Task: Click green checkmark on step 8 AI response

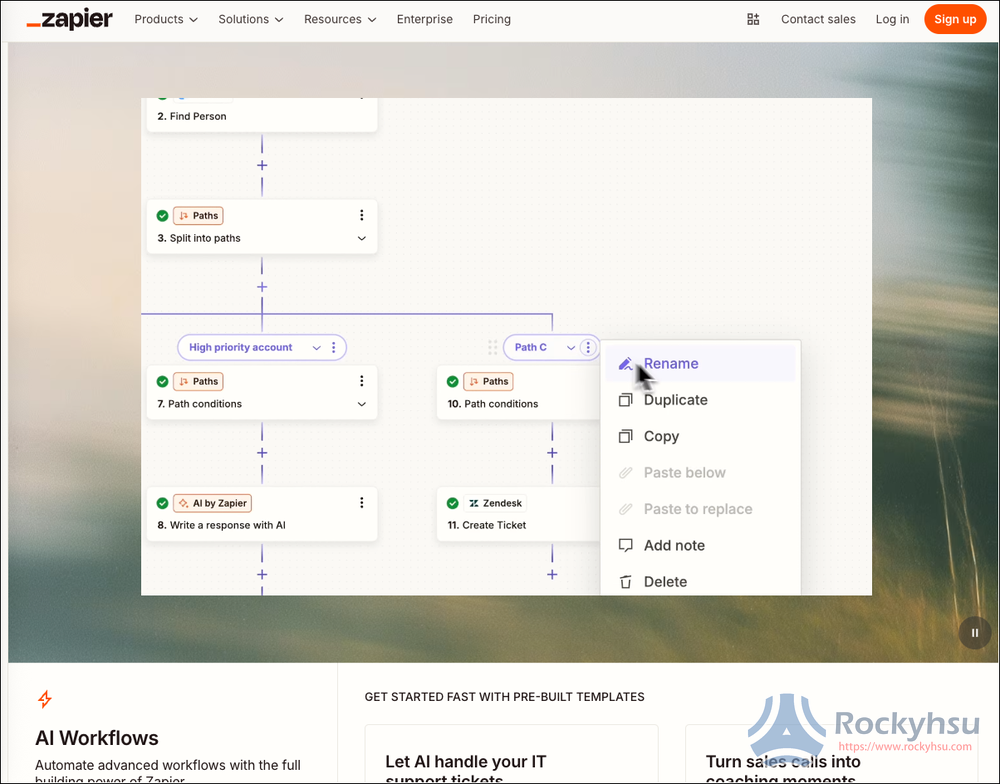Action: point(163,503)
